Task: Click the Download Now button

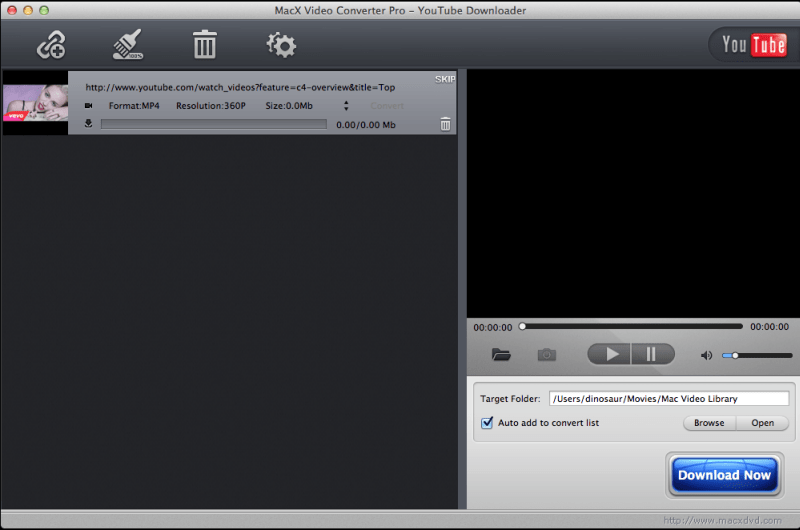Action: (x=724, y=475)
